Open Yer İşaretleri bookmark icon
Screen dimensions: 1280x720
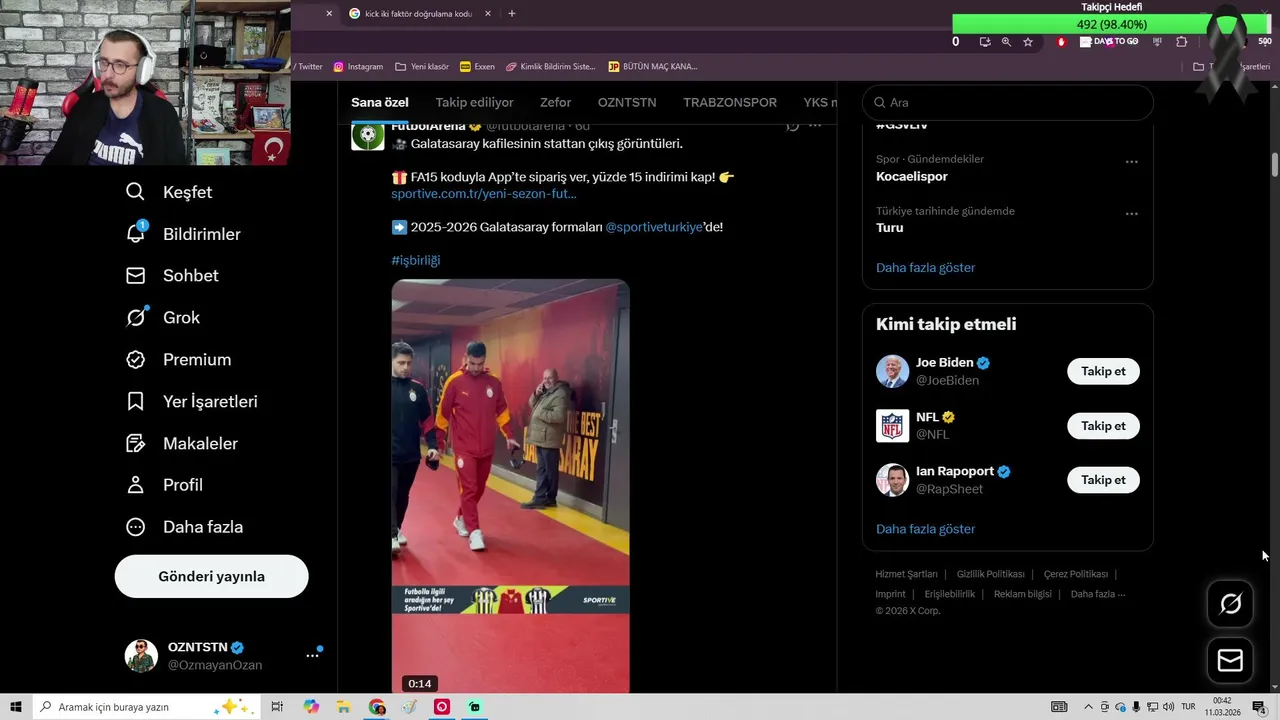click(136, 401)
